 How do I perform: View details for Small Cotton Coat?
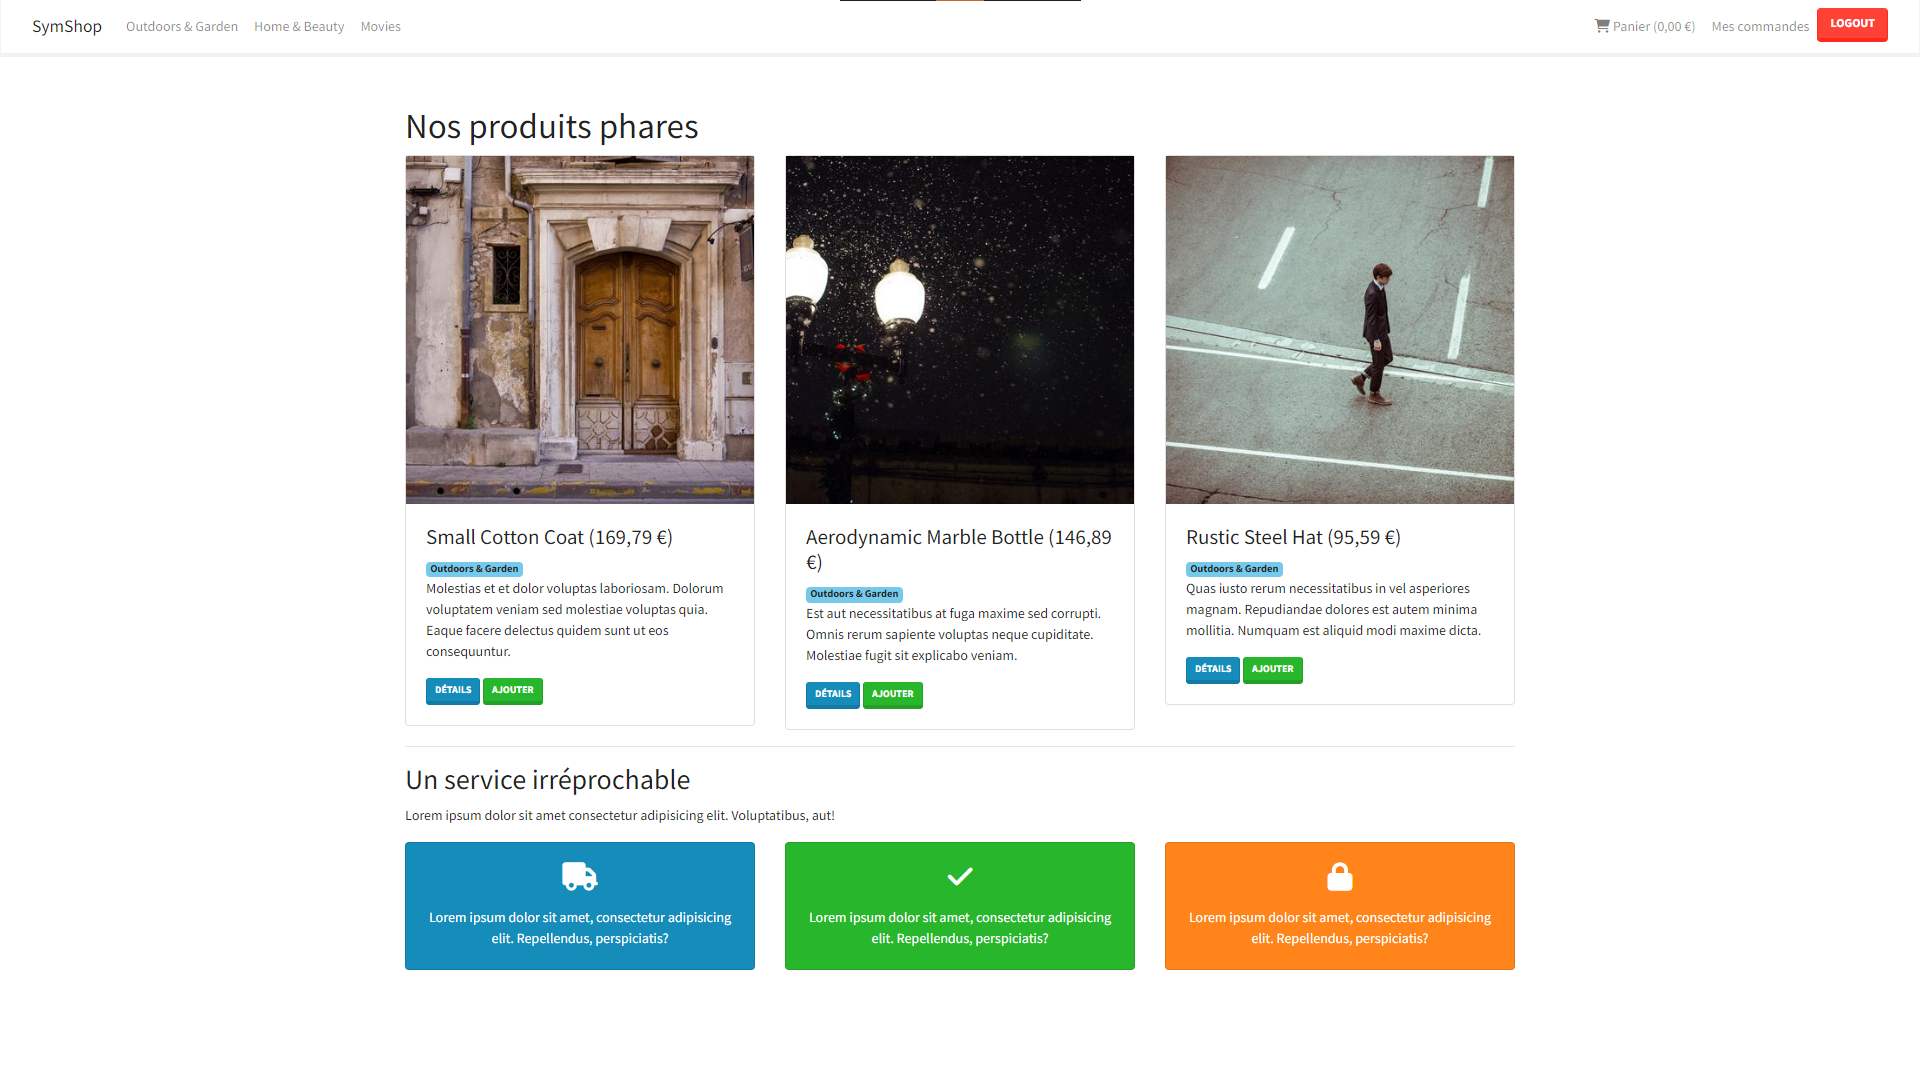point(452,690)
